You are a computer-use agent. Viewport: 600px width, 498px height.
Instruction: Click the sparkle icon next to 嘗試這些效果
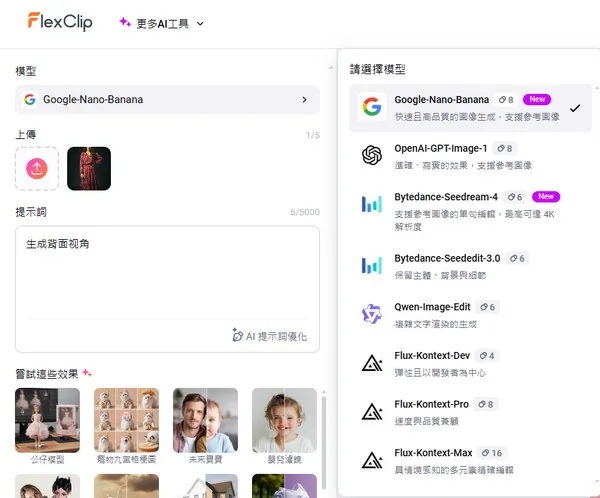point(87,372)
